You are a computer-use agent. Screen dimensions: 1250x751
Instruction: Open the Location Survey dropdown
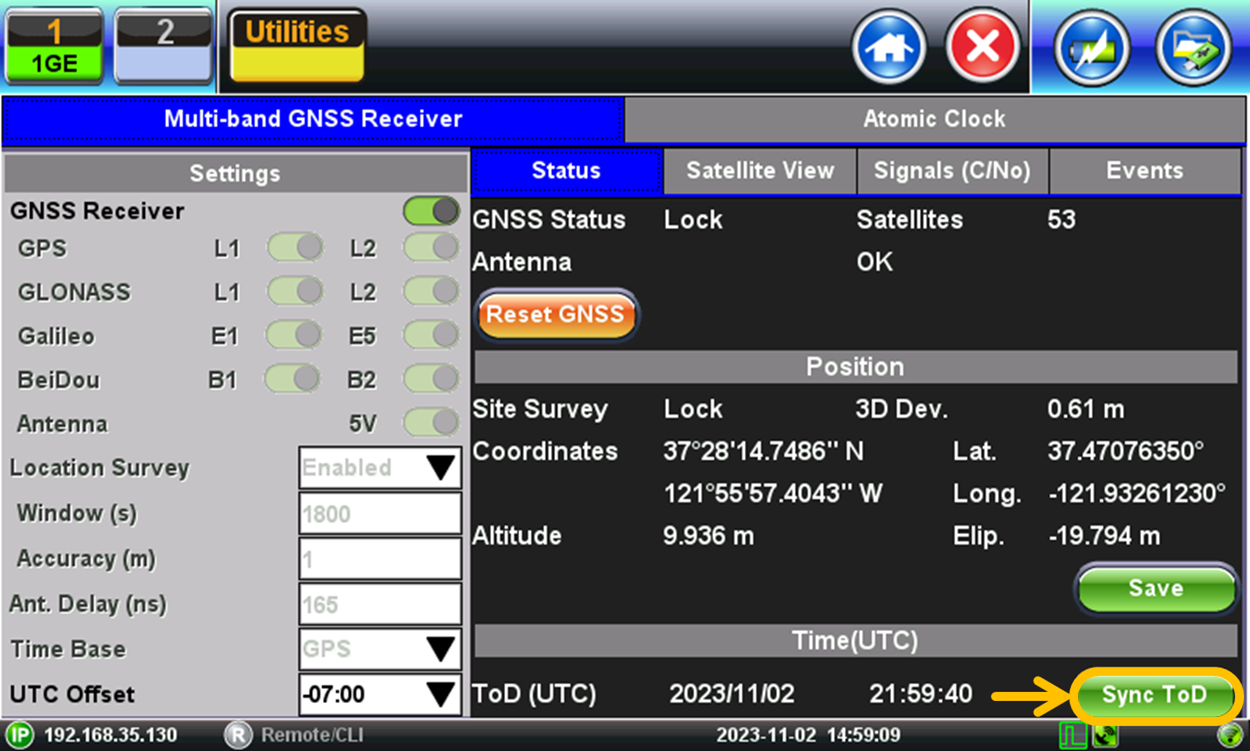click(379, 468)
